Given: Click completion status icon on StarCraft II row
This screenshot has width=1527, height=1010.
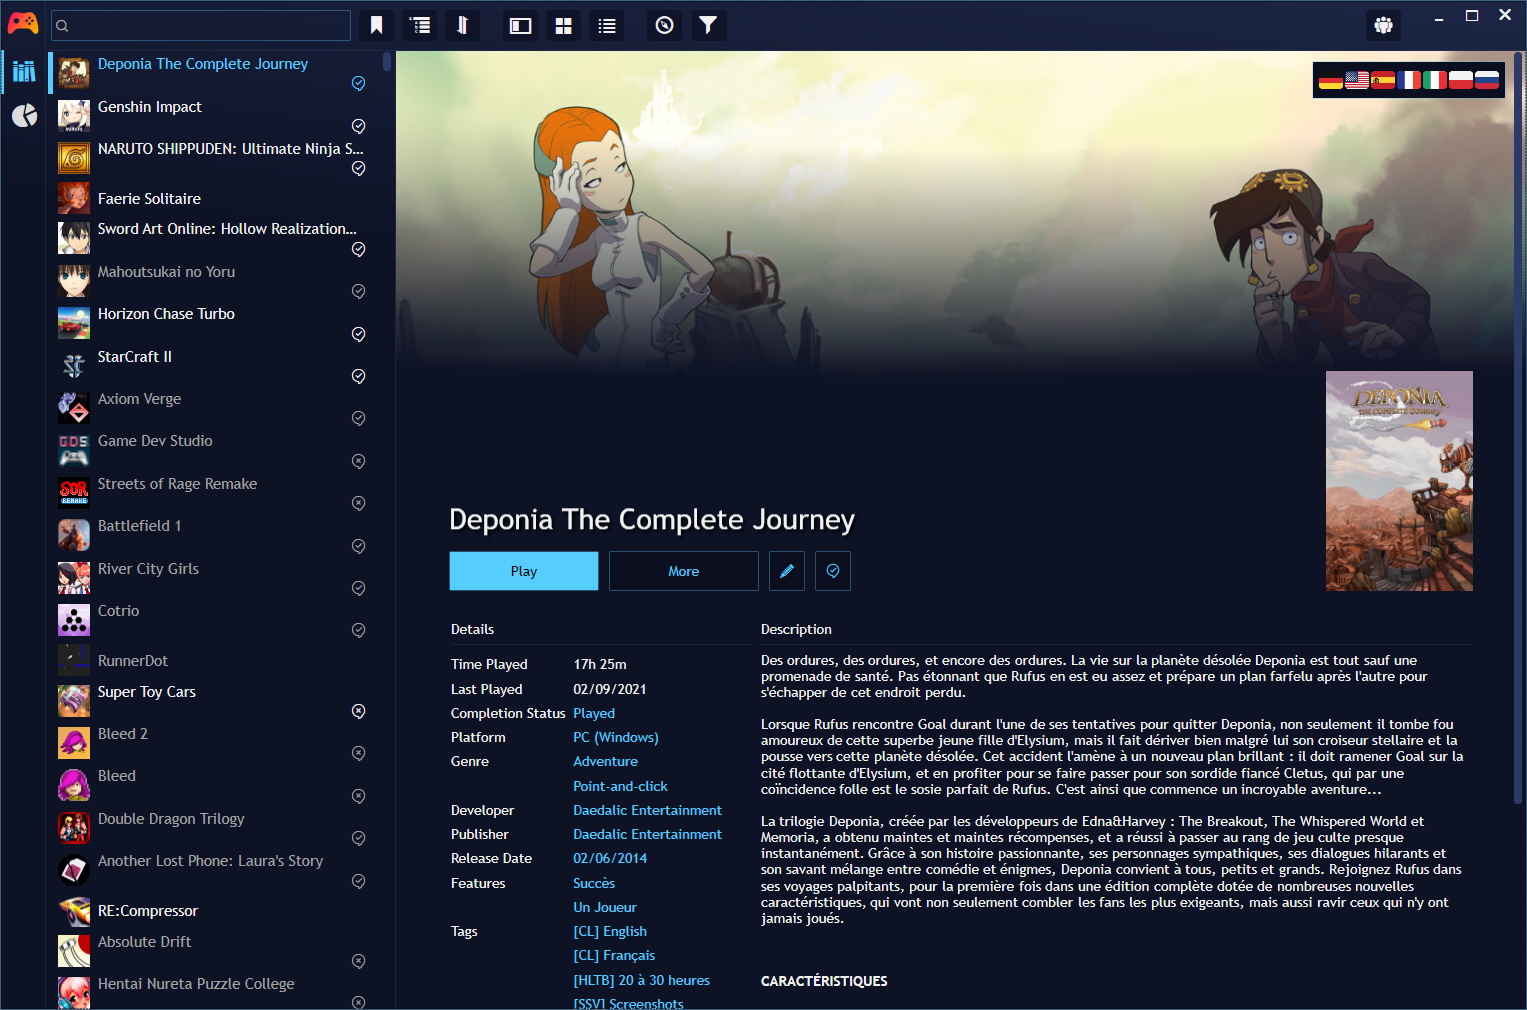Looking at the screenshot, I should (x=358, y=376).
